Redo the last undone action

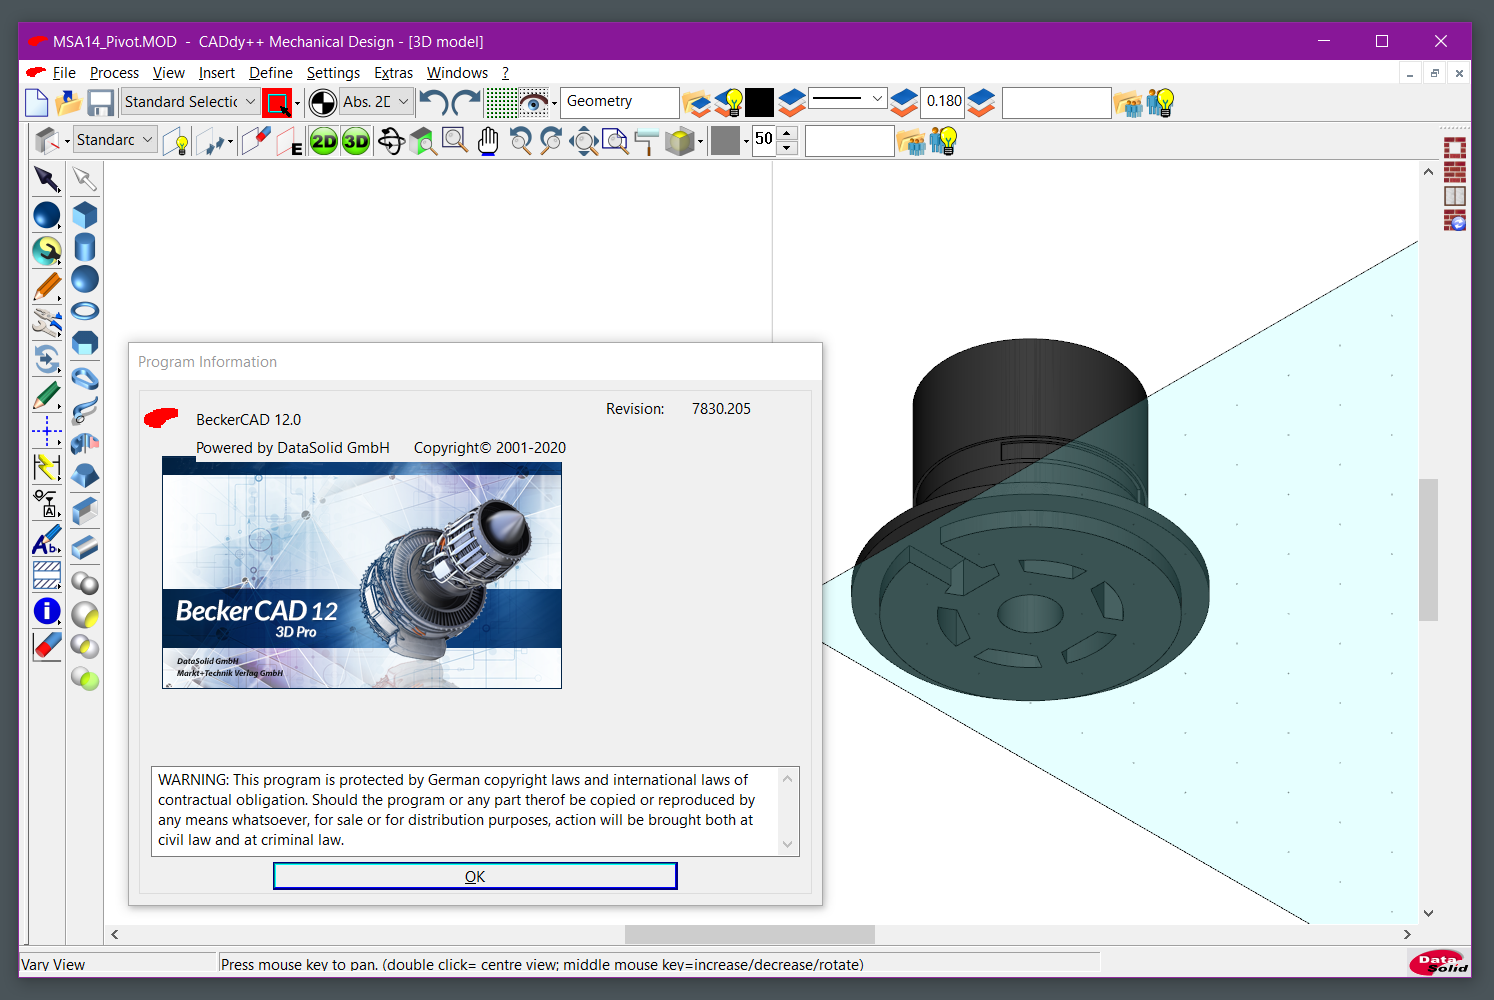[467, 102]
